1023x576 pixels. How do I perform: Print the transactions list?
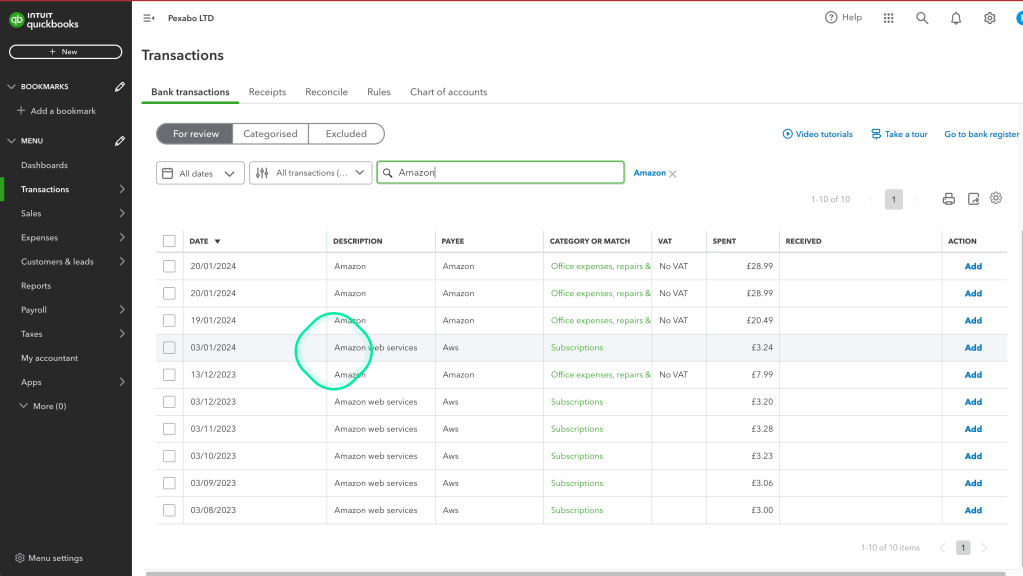click(x=949, y=199)
